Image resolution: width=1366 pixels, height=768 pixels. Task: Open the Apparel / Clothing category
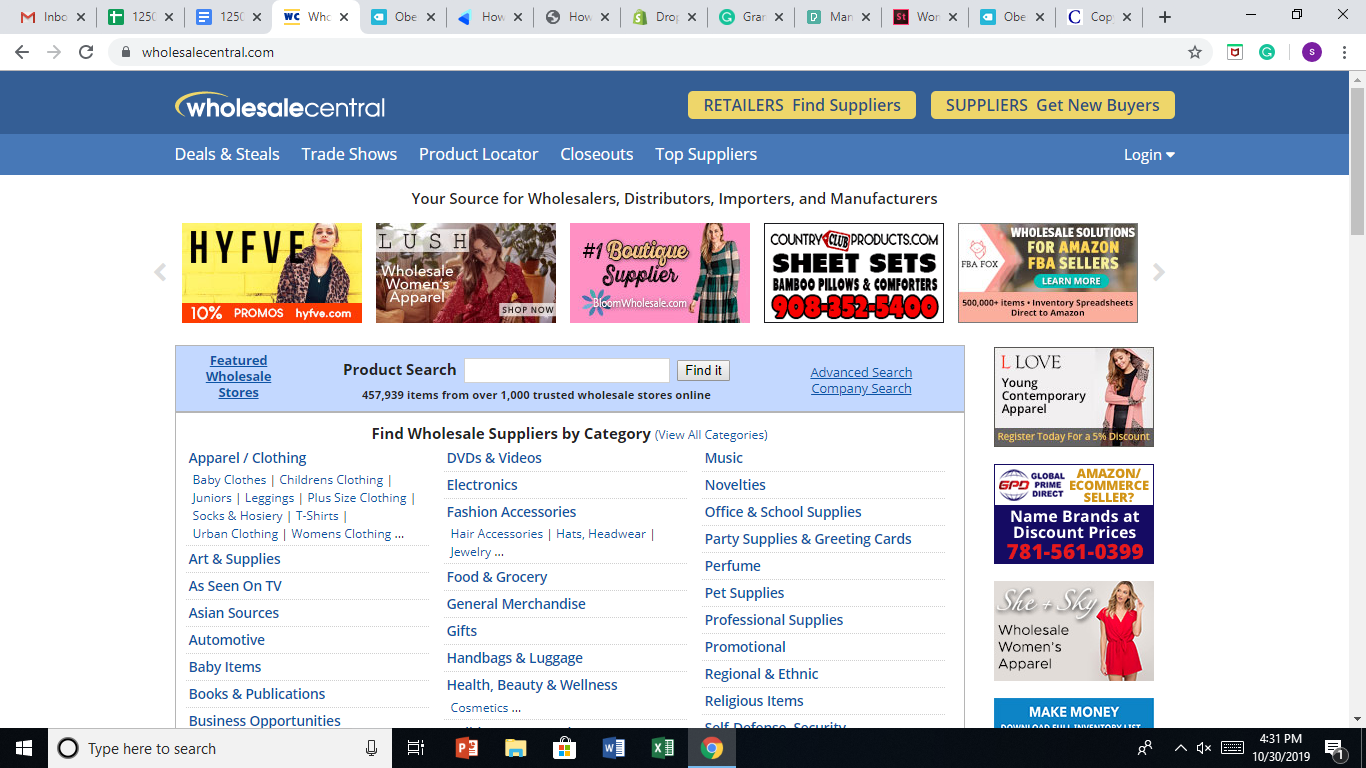pyautogui.click(x=247, y=458)
